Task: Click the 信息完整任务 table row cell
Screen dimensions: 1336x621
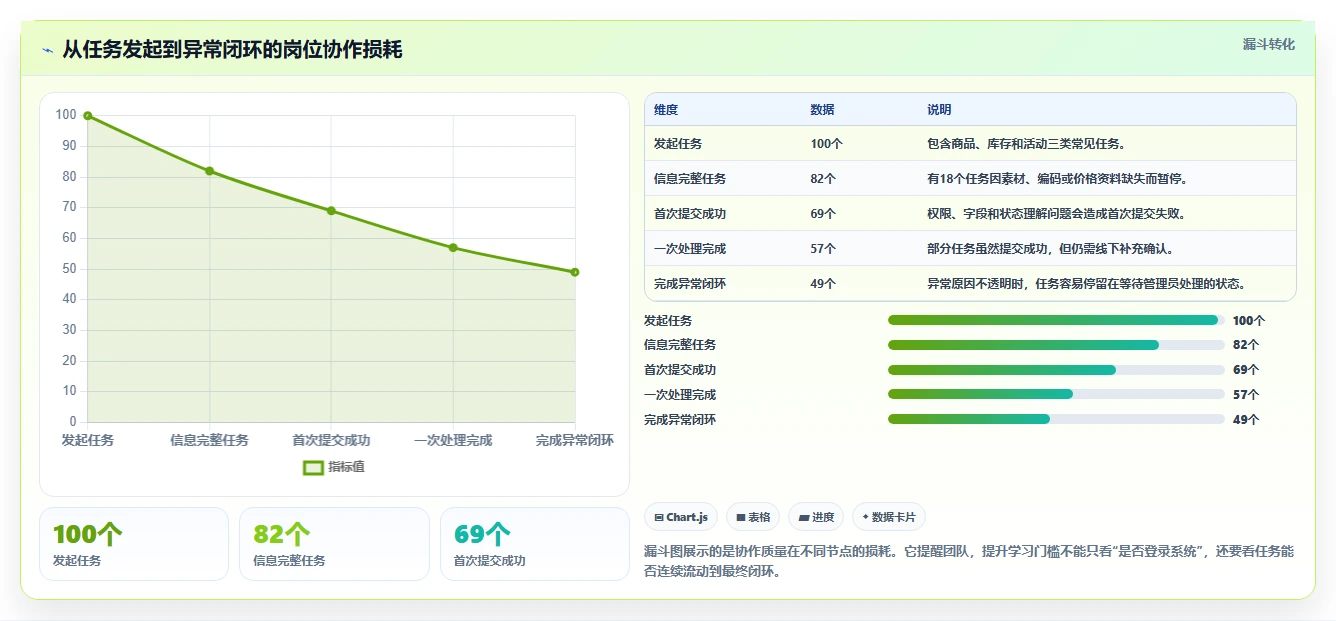Action: [x=690, y=179]
